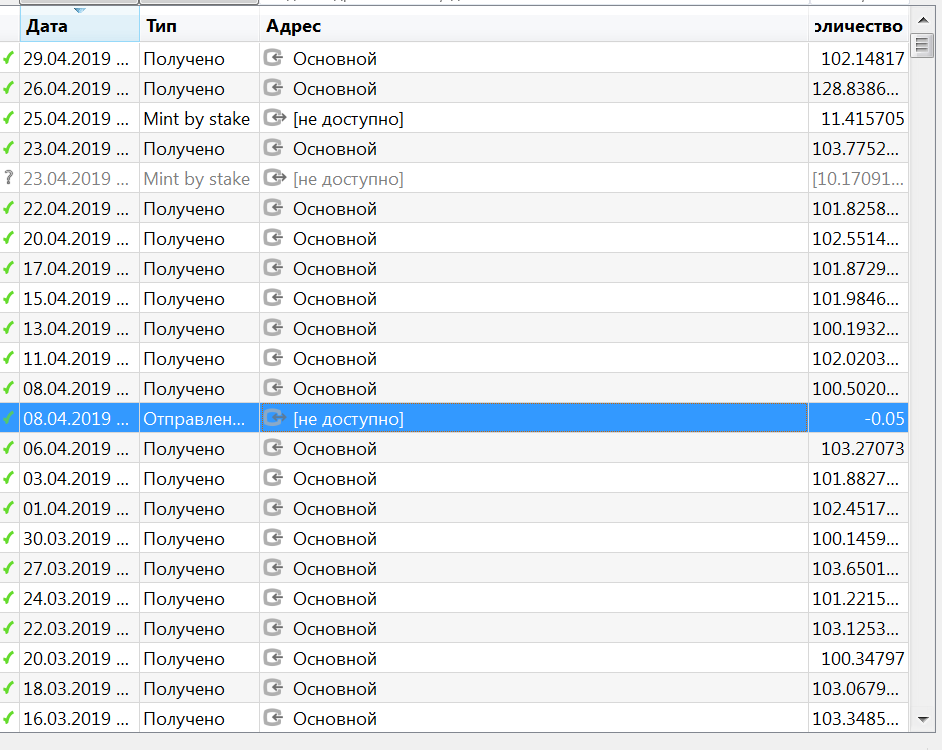Viewport: 942px width, 750px height.
Task: Select amount 103.27073
Action: (x=863, y=449)
